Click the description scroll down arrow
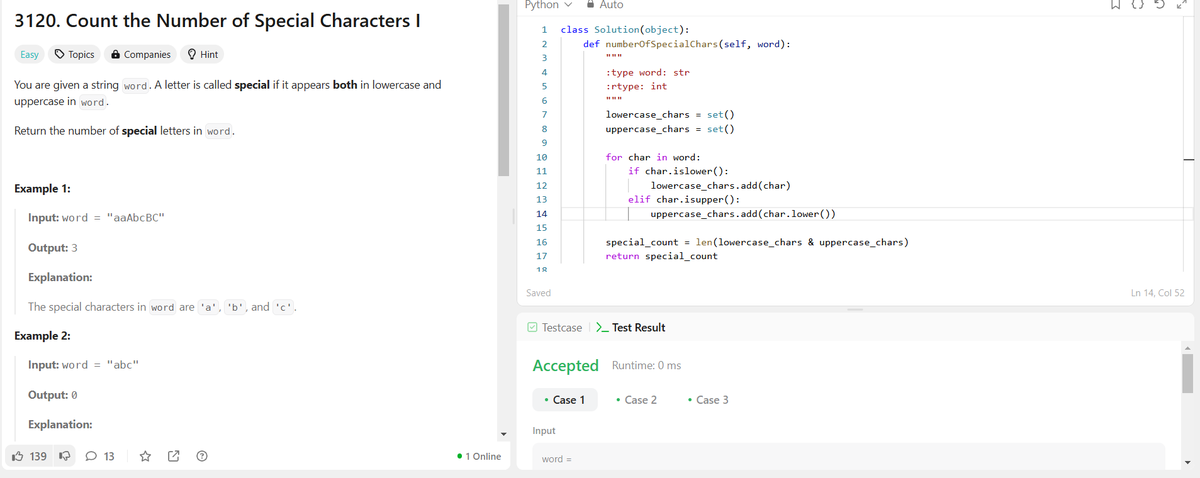The image size is (1200, 478). (x=504, y=433)
